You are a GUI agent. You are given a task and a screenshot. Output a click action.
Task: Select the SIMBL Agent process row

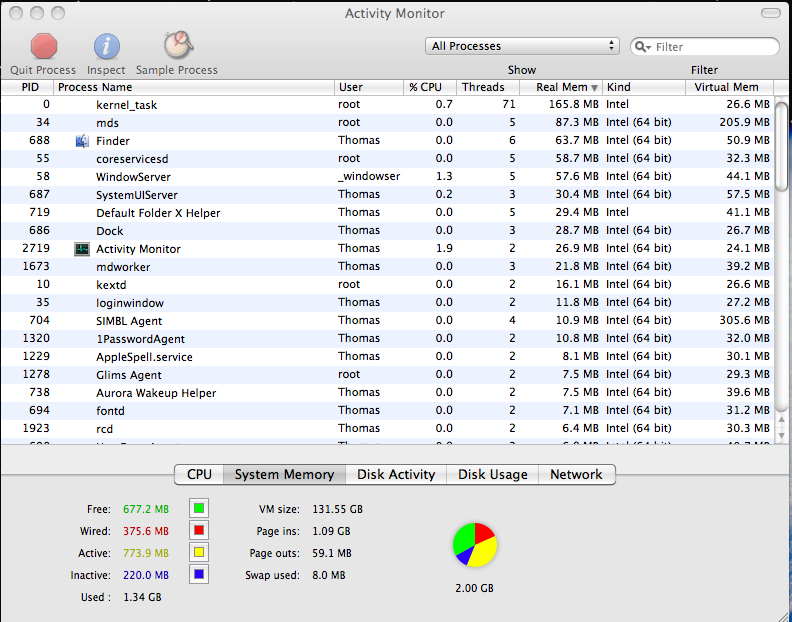click(387, 321)
